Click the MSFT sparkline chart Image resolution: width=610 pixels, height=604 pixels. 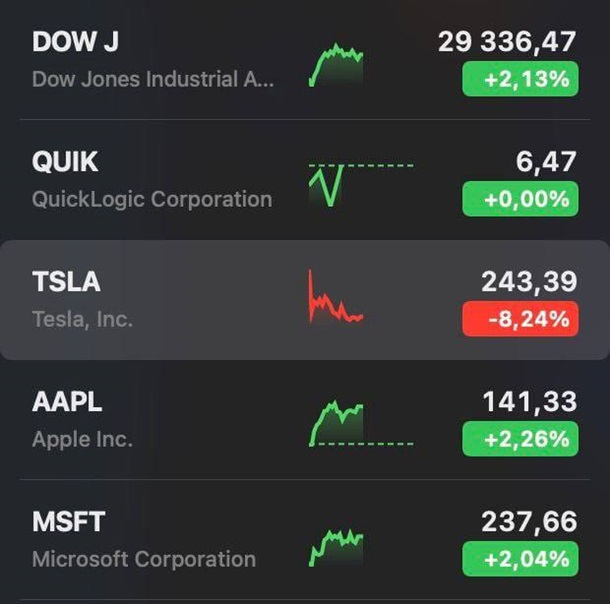pyautogui.click(x=336, y=545)
